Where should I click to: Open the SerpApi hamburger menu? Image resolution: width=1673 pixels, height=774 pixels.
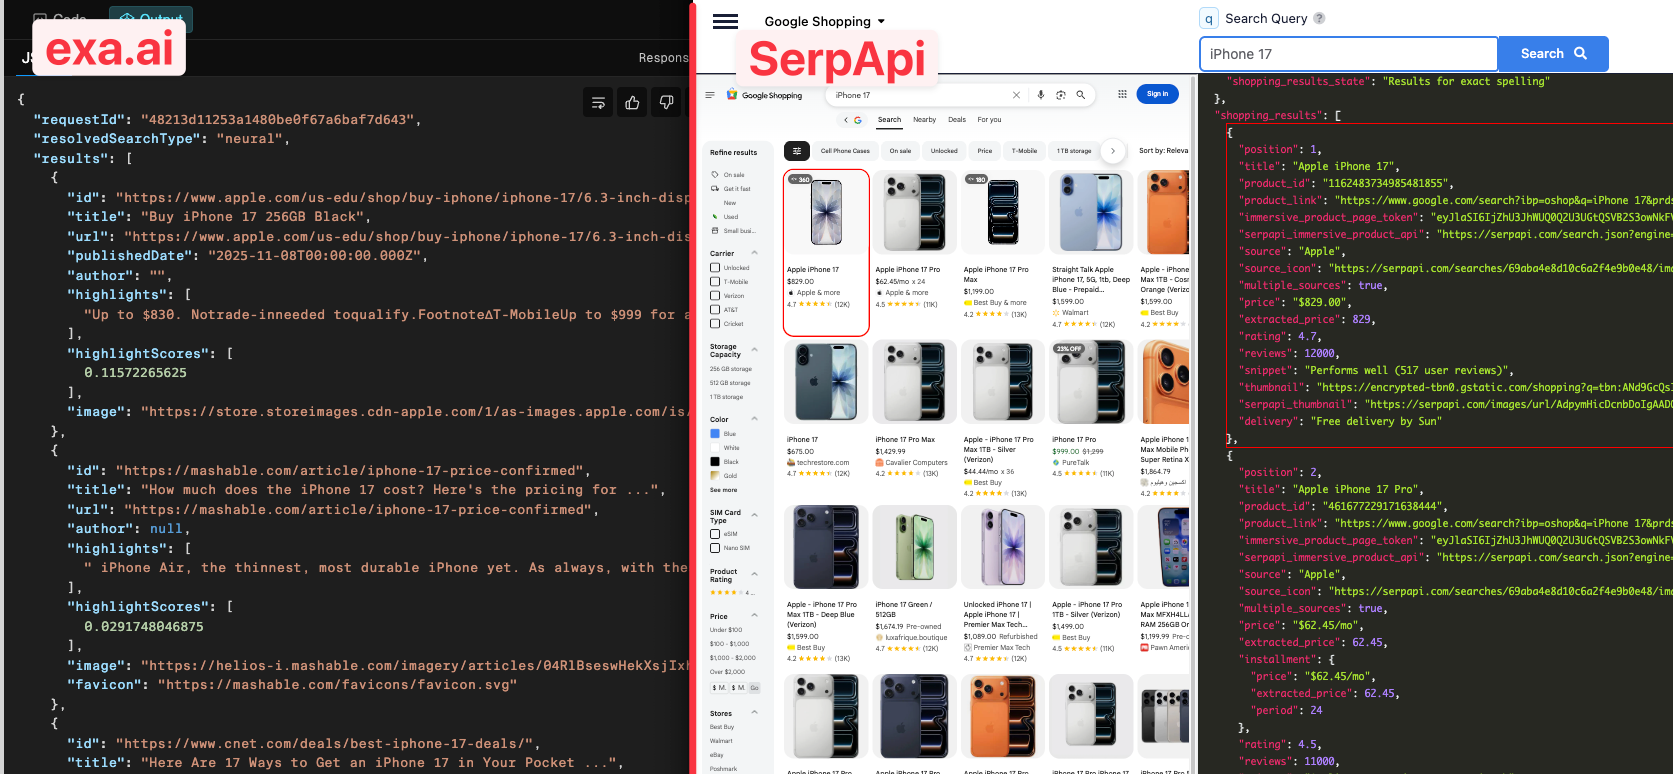(x=725, y=21)
